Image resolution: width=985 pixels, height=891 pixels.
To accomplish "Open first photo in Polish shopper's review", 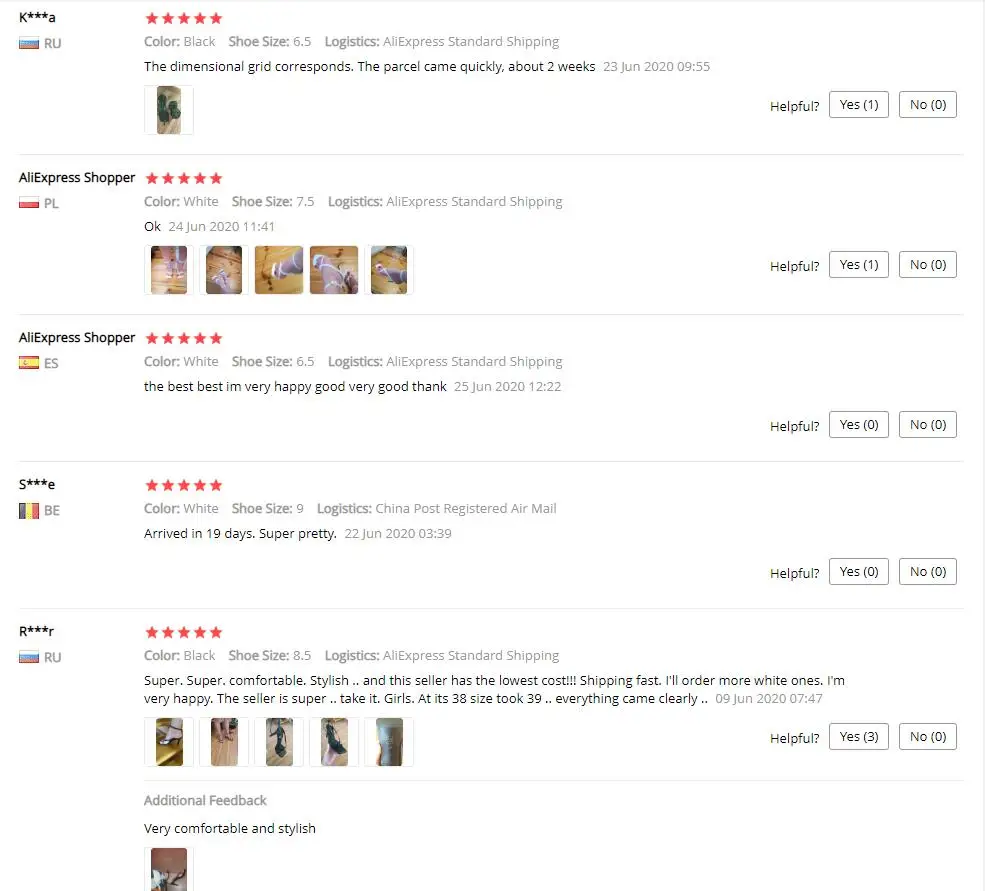I will [x=168, y=270].
